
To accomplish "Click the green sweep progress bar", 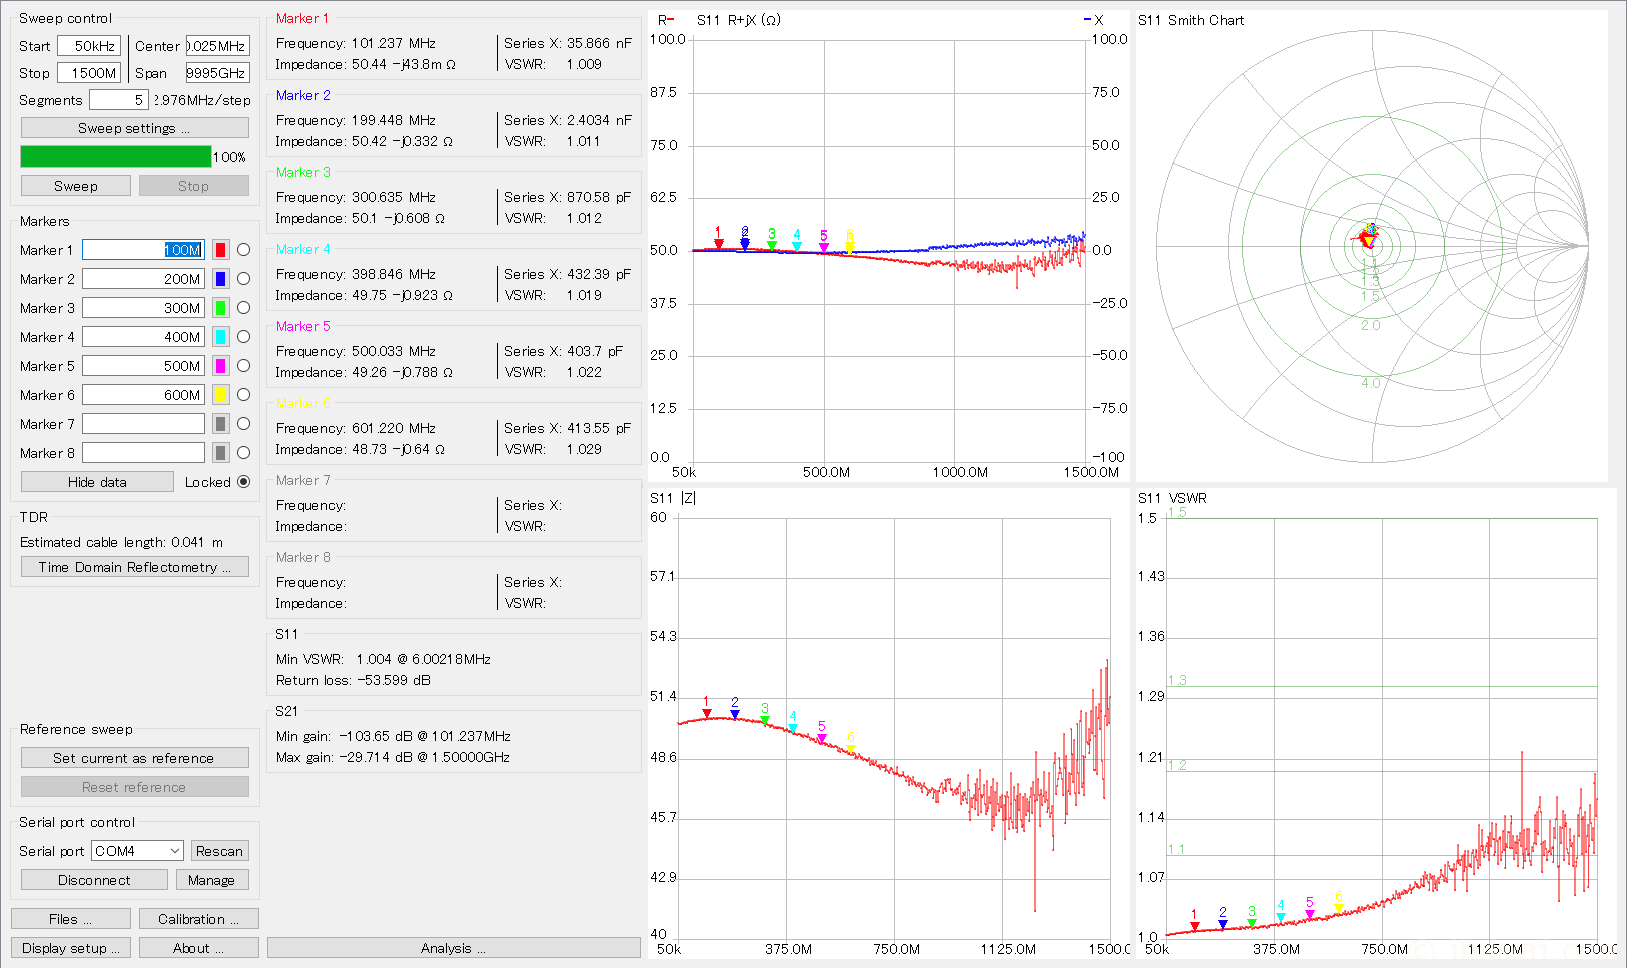I will (x=116, y=157).
